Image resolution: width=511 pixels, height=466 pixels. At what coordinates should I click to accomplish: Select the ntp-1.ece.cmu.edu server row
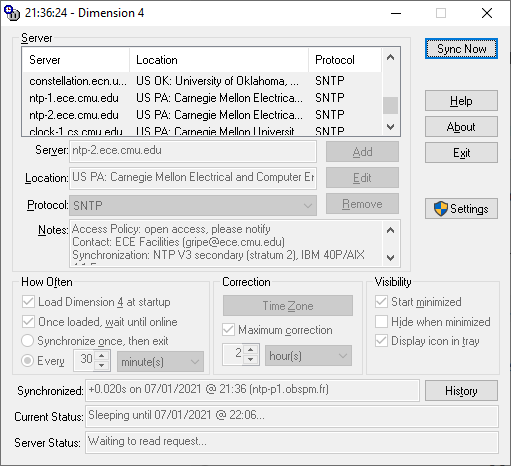(202, 98)
